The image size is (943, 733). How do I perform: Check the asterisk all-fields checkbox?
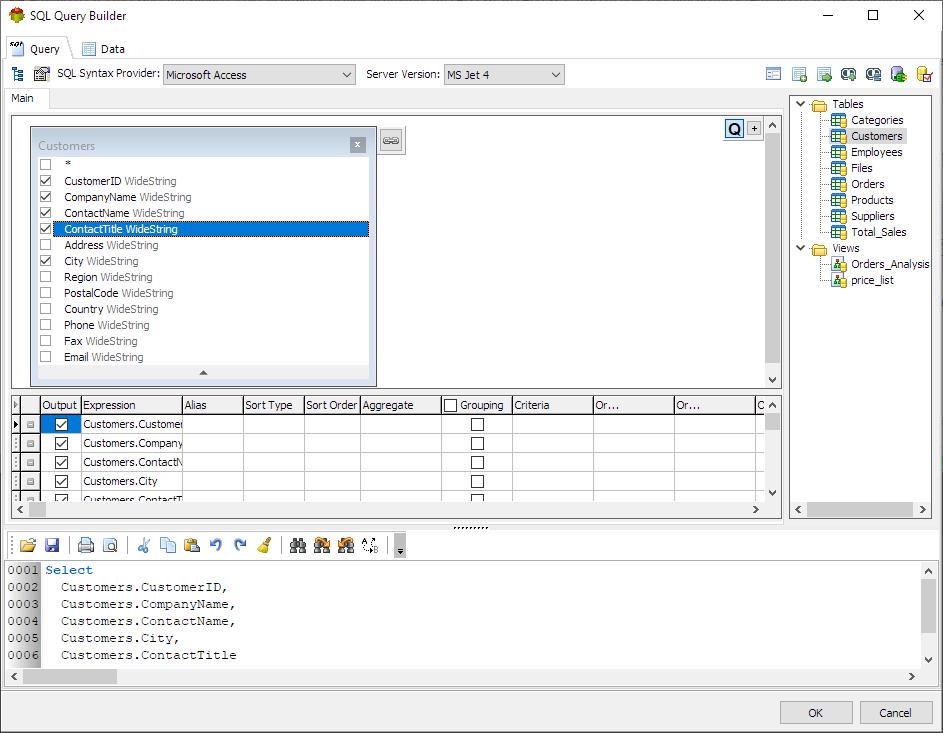(x=46, y=164)
